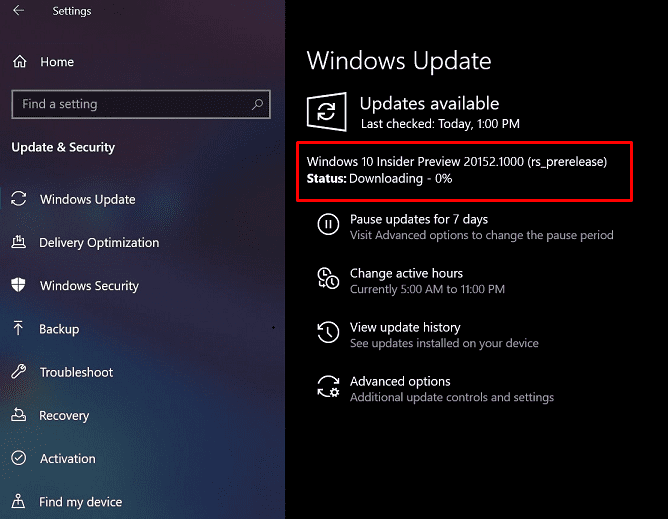
Task: Click the Recovery icon
Action: tap(18, 415)
